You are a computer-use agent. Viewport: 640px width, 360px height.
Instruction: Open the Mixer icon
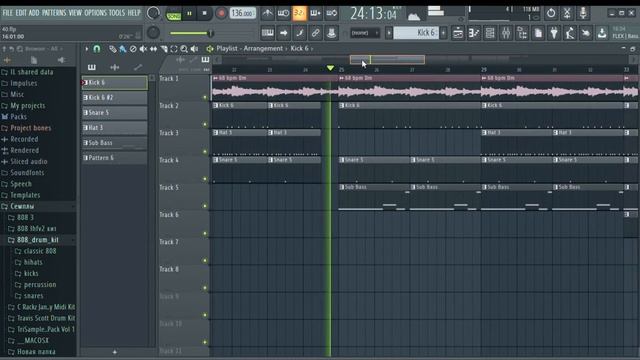pos(506,33)
